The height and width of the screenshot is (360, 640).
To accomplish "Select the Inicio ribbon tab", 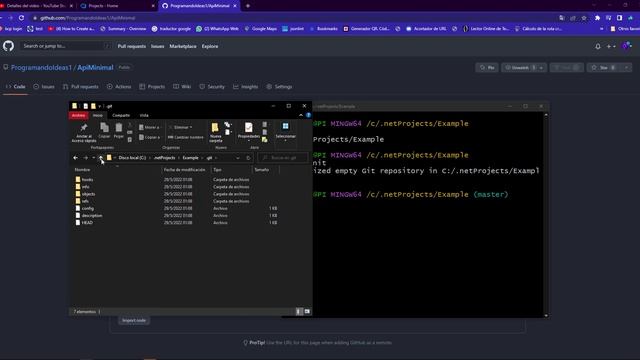I will (98, 116).
